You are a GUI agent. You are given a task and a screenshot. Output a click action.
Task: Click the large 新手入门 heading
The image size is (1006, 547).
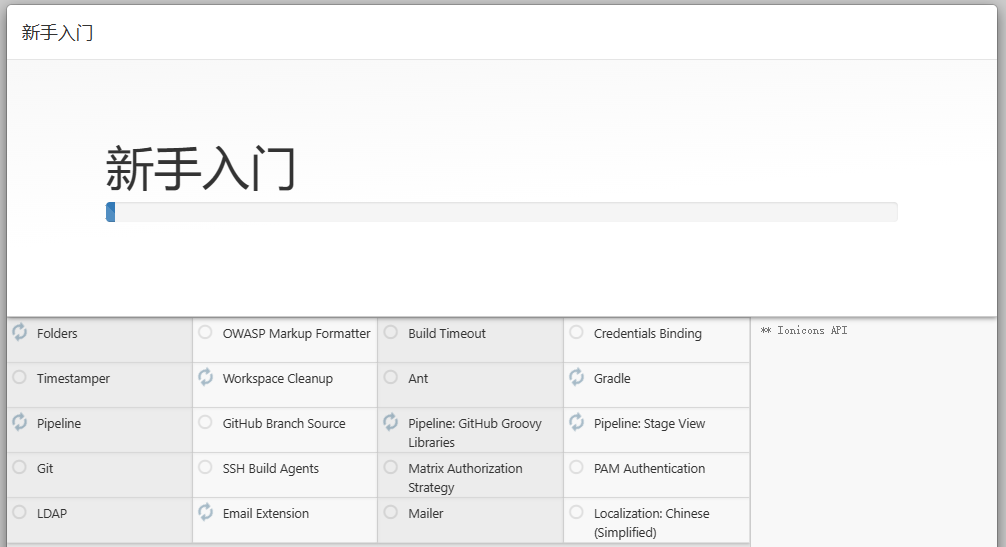(200, 169)
